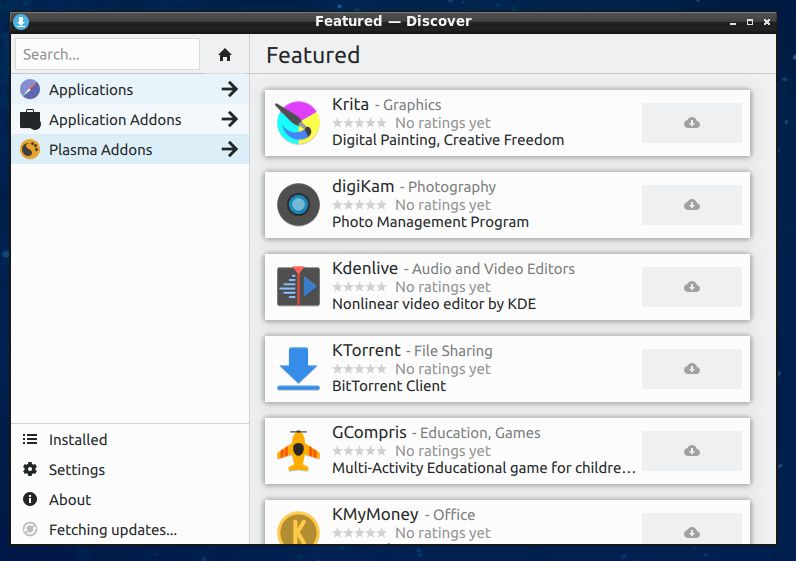Click the 'Featured' page heading
Screen dimensions: 796x561
click(x=313, y=55)
